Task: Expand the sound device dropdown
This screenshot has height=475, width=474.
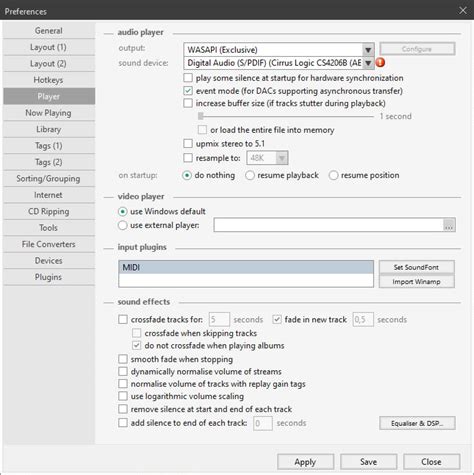Action: tap(368, 63)
